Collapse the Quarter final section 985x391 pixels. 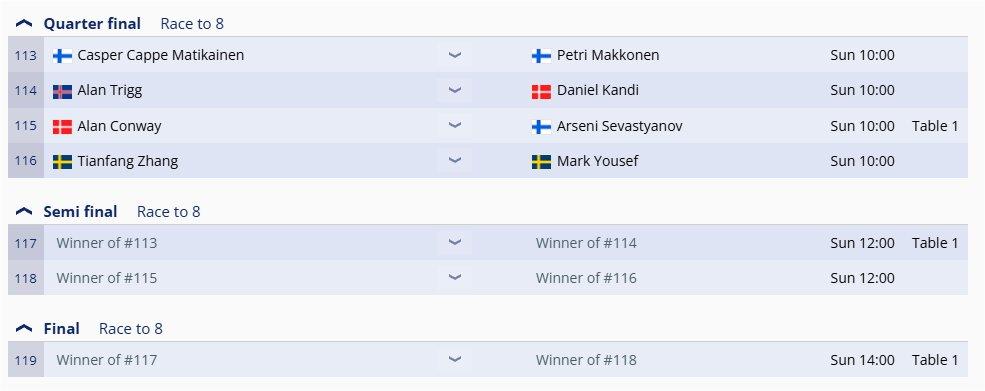(x=24, y=24)
